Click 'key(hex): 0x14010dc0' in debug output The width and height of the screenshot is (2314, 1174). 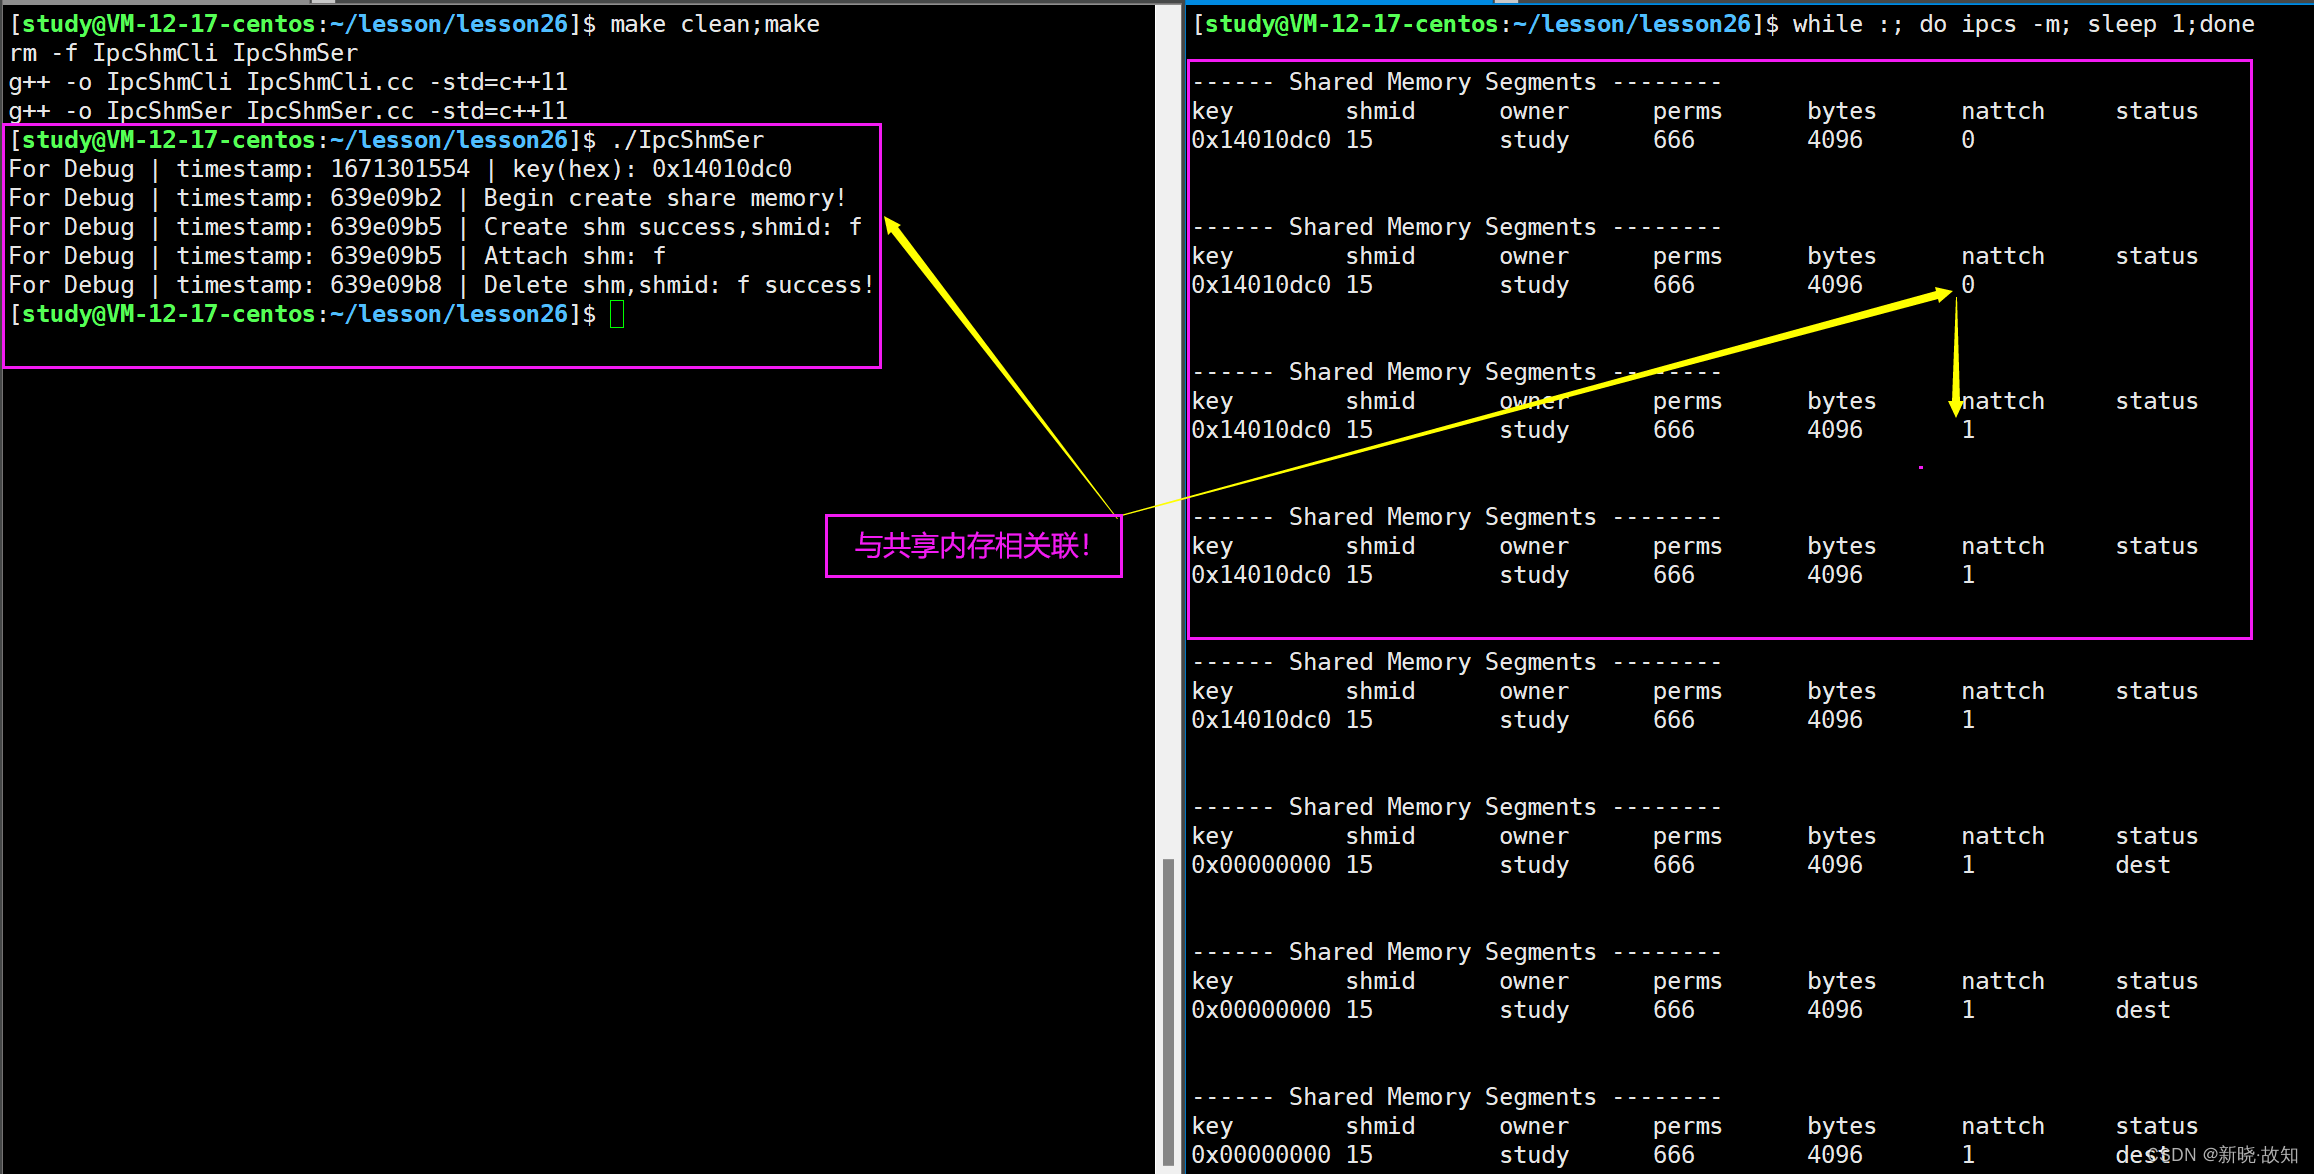(x=651, y=169)
